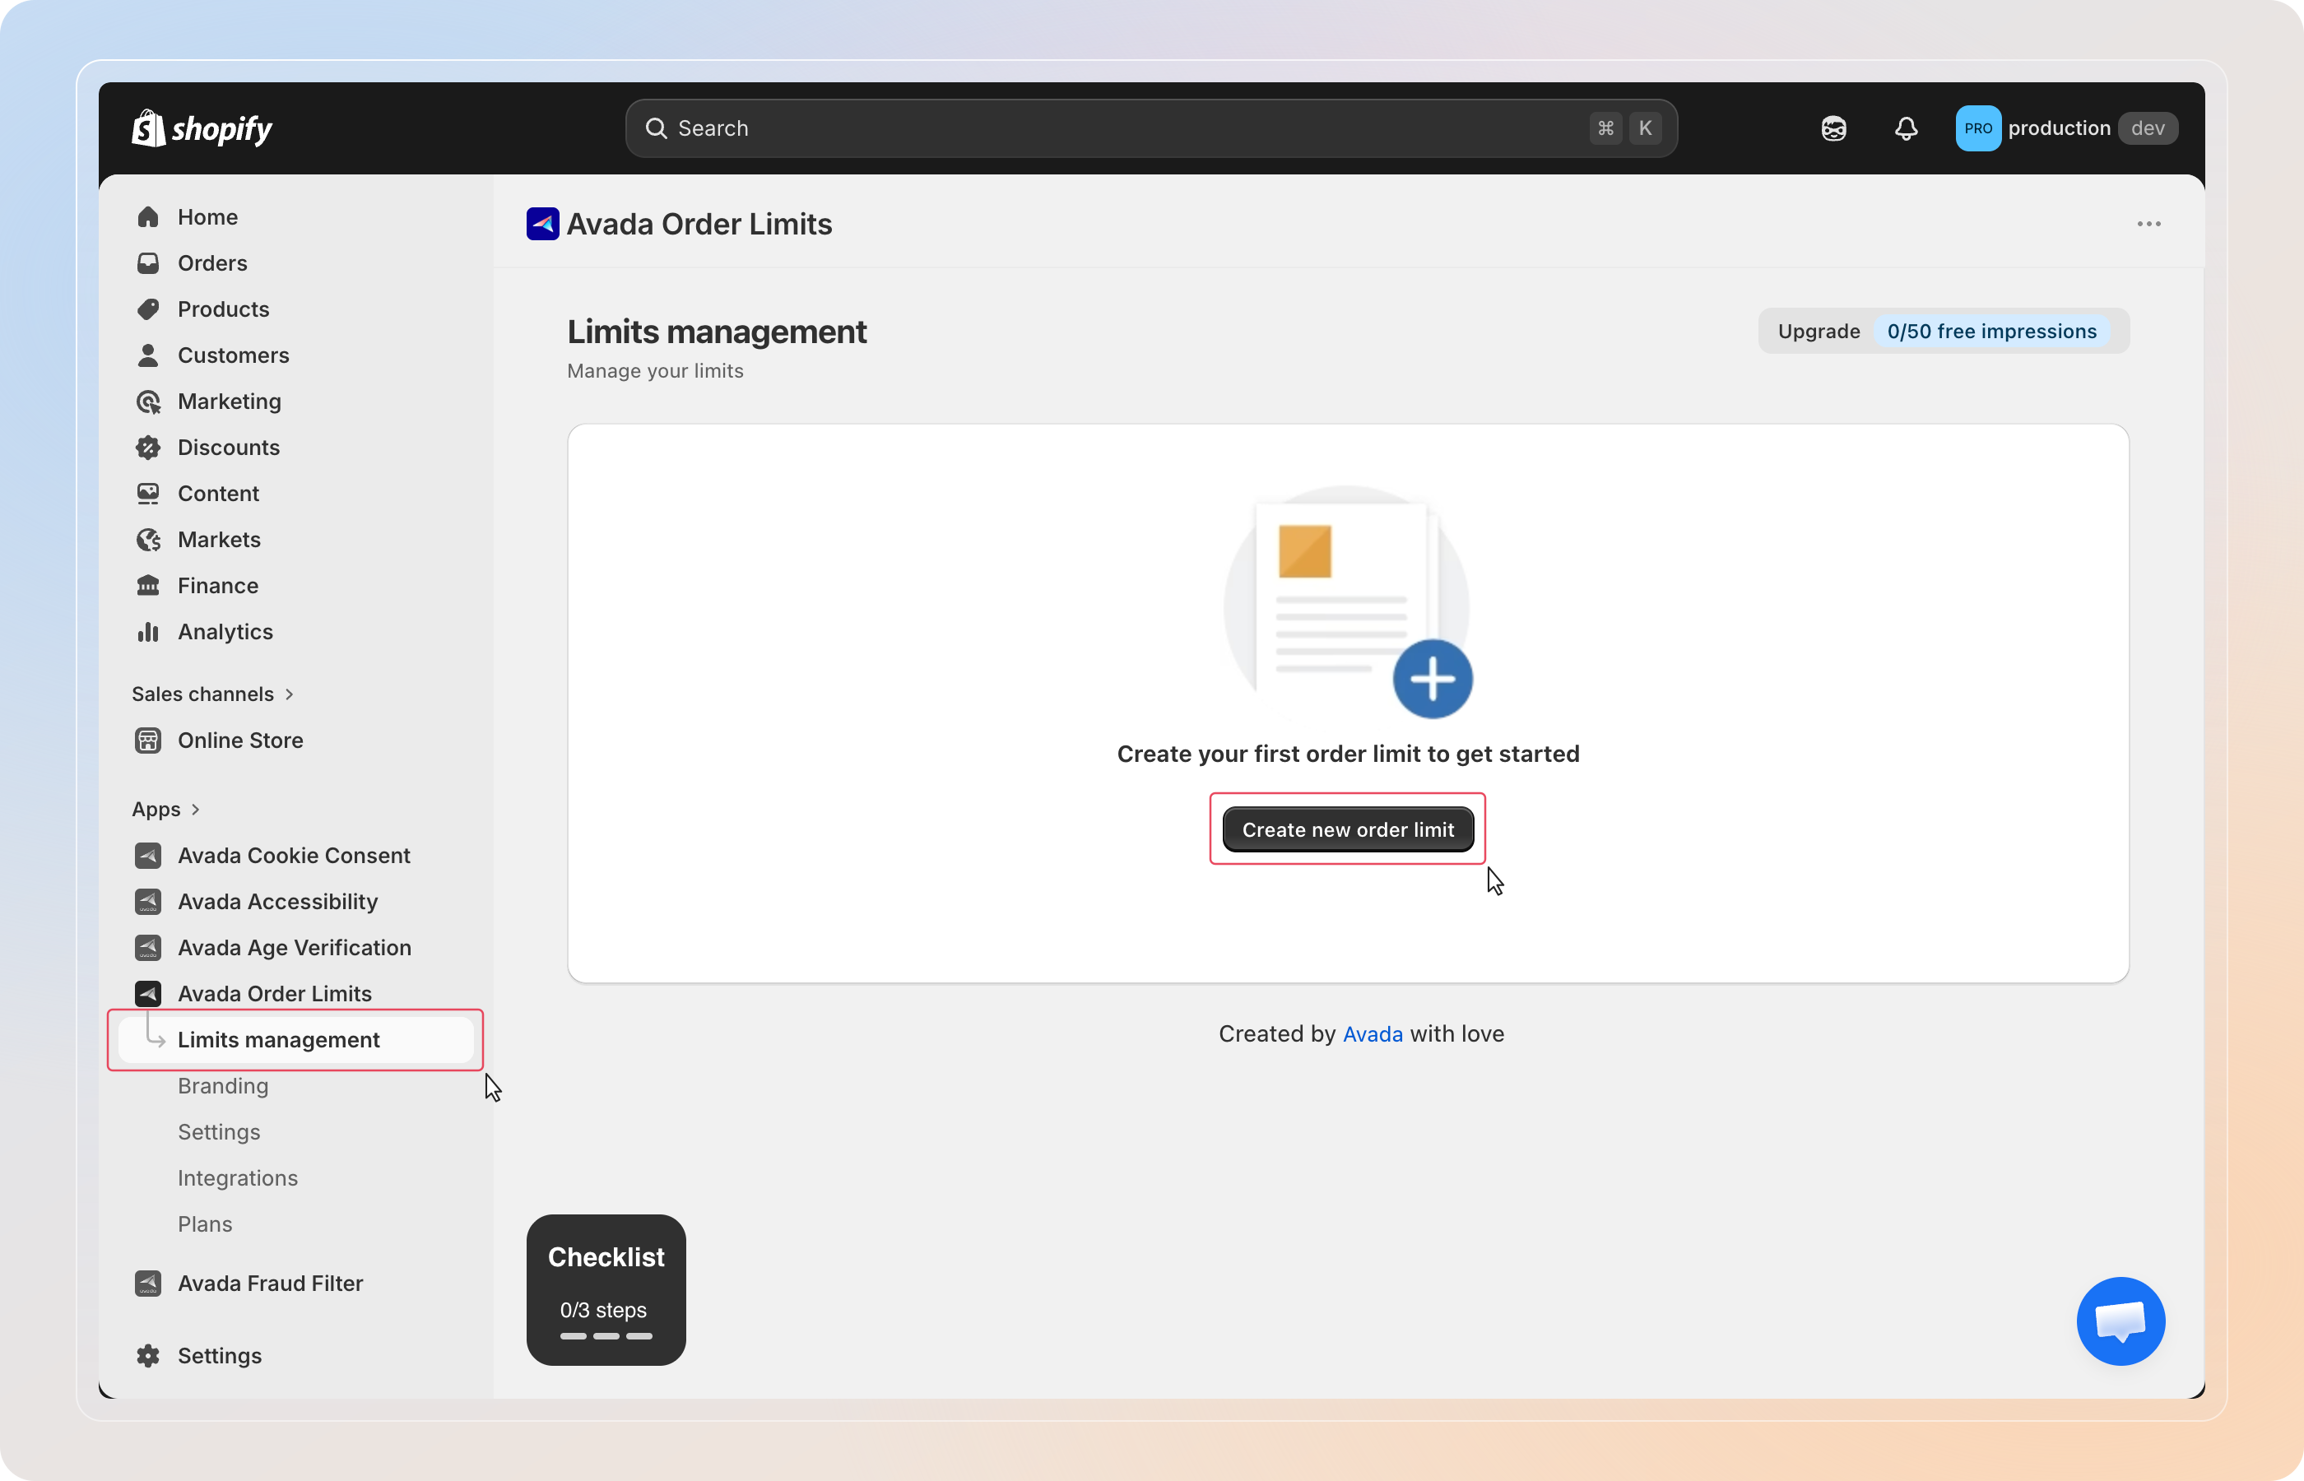Click the Discounts badge icon

(x=148, y=447)
